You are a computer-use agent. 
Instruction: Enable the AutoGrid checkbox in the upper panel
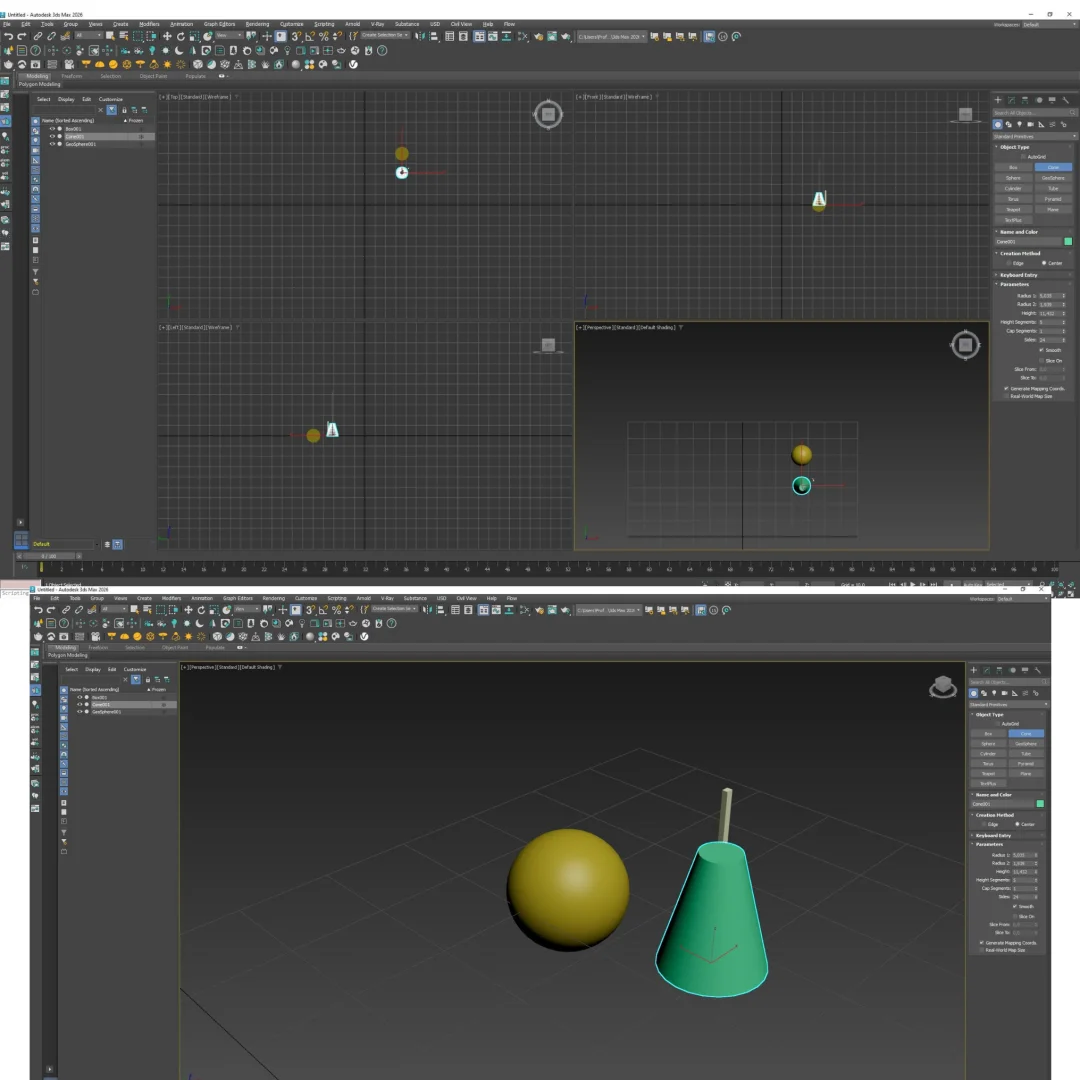tap(1023, 157)
